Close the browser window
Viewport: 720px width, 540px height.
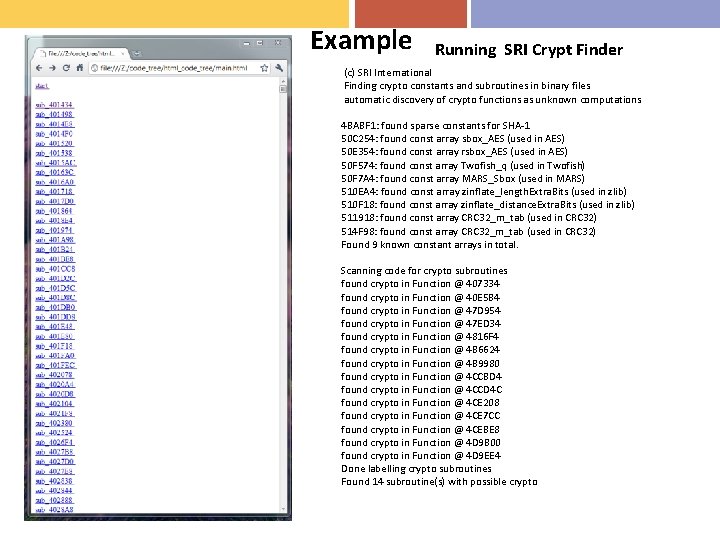278,43
